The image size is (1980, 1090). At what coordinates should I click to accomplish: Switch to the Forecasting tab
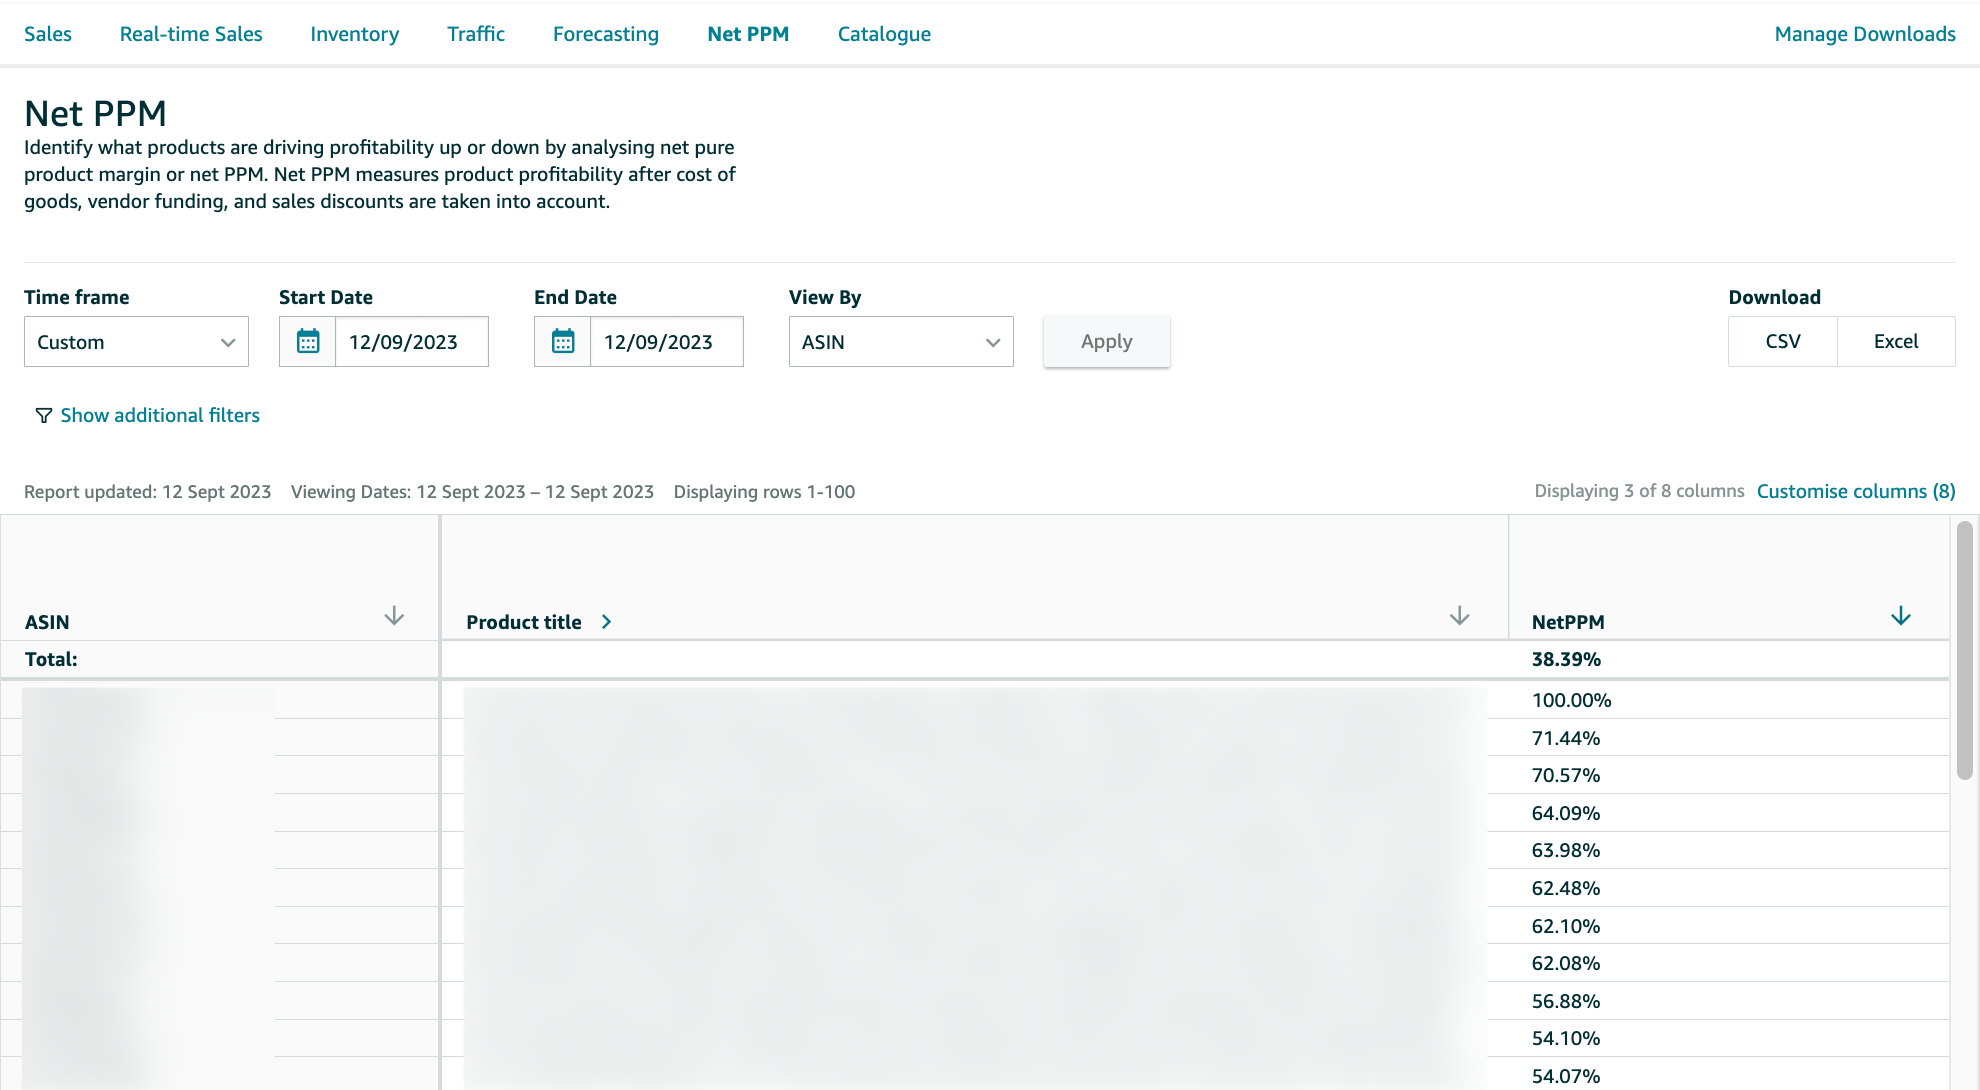point(605,33)
